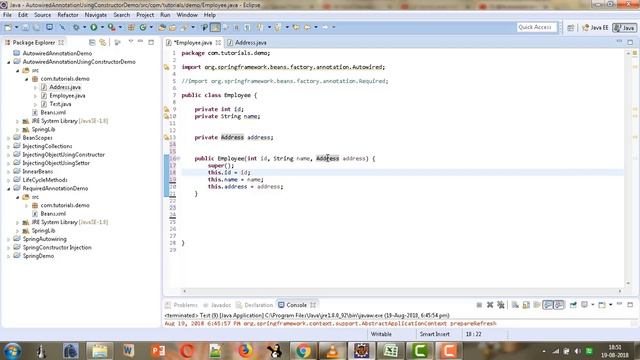Open the Project menu
The height and width of the screenshot is (360, 640).
145,15
